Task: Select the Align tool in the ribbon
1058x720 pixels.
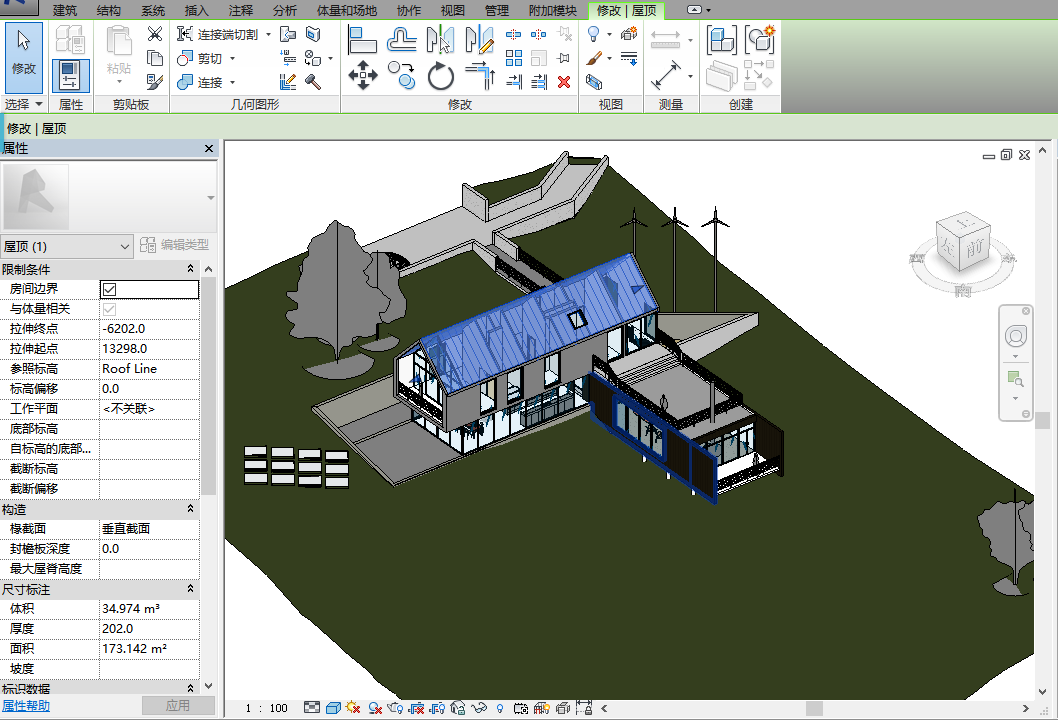Action: point(361,40)
